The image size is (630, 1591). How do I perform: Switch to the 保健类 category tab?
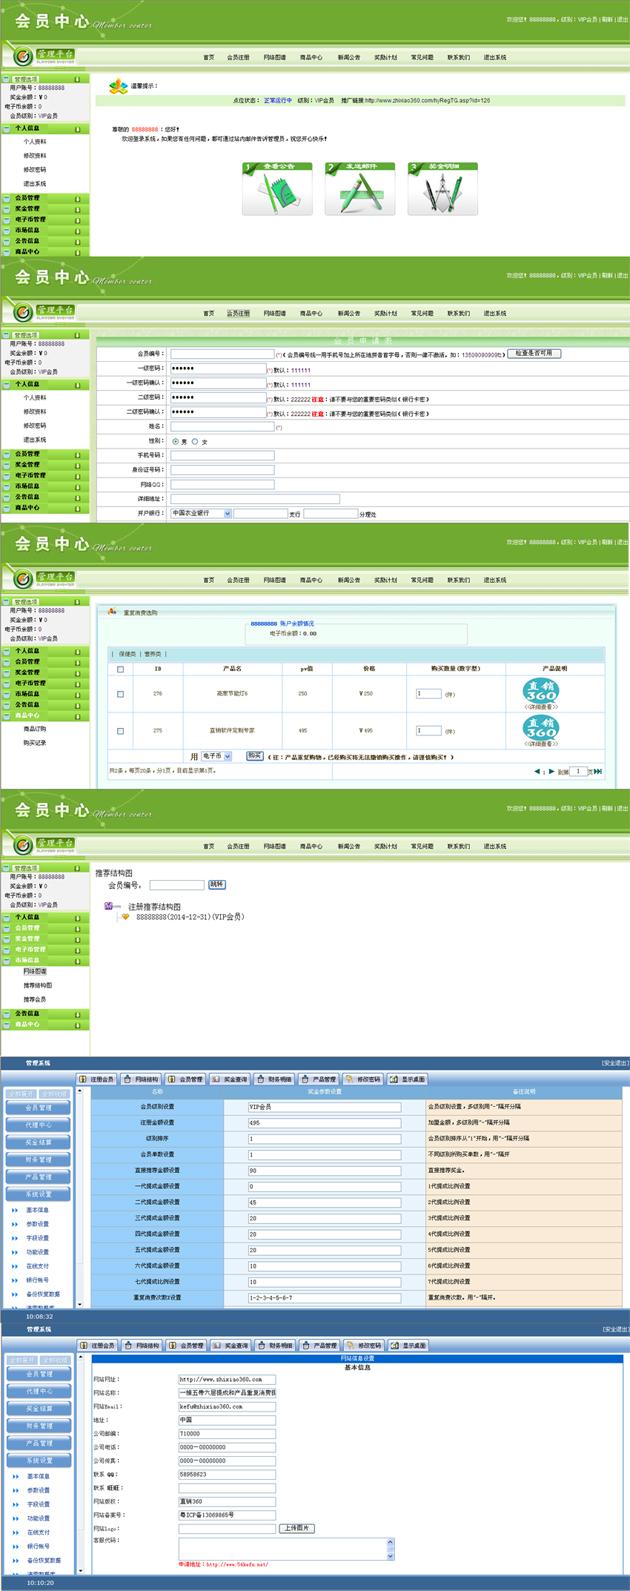127,654
